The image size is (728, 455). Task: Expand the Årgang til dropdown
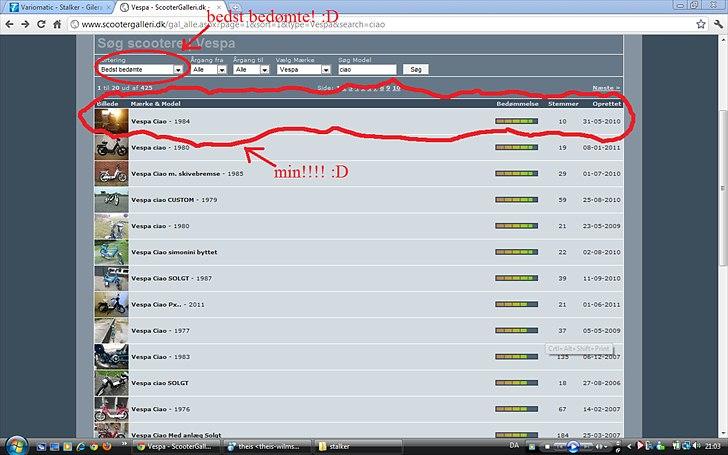tap(250, 70)
